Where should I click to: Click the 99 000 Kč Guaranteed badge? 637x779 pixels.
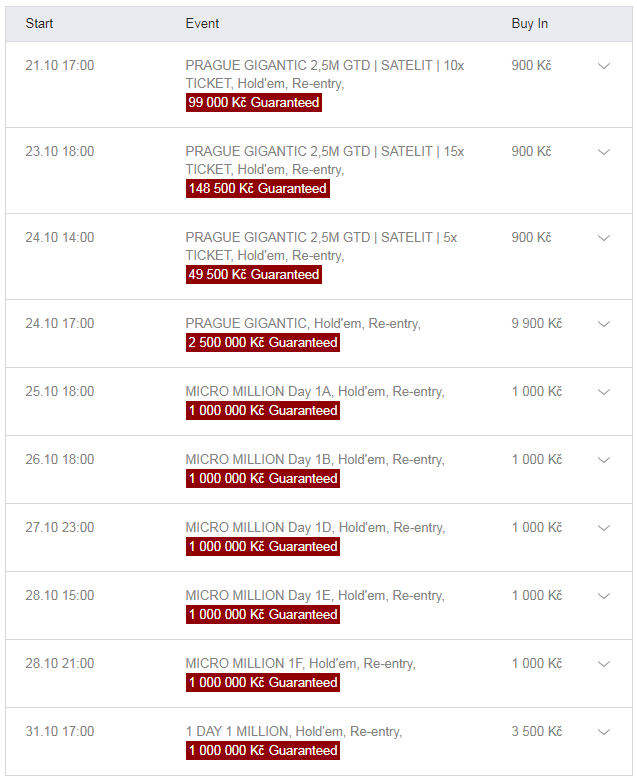(253, 103)
